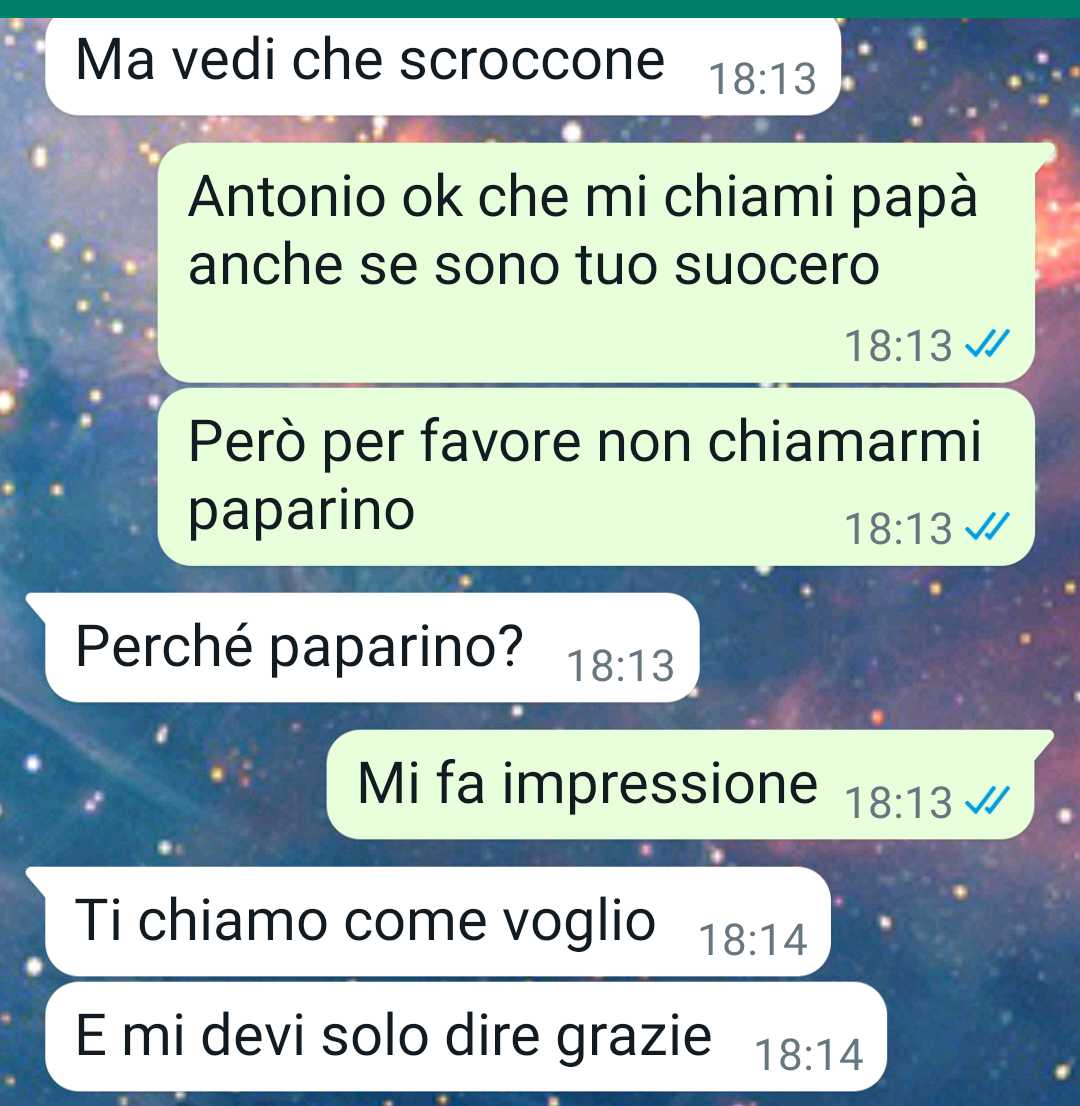1080x1106 pixels.
Task: Tap the 'Mi fa impressione' message bubble
Action: [680, 784]
